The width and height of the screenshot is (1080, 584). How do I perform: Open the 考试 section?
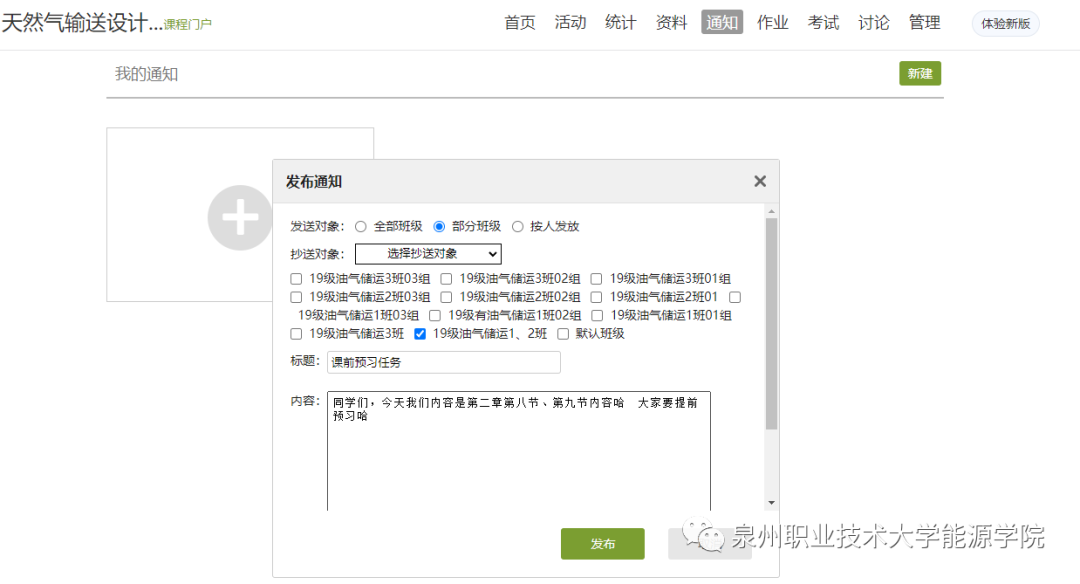coord(823,22)
